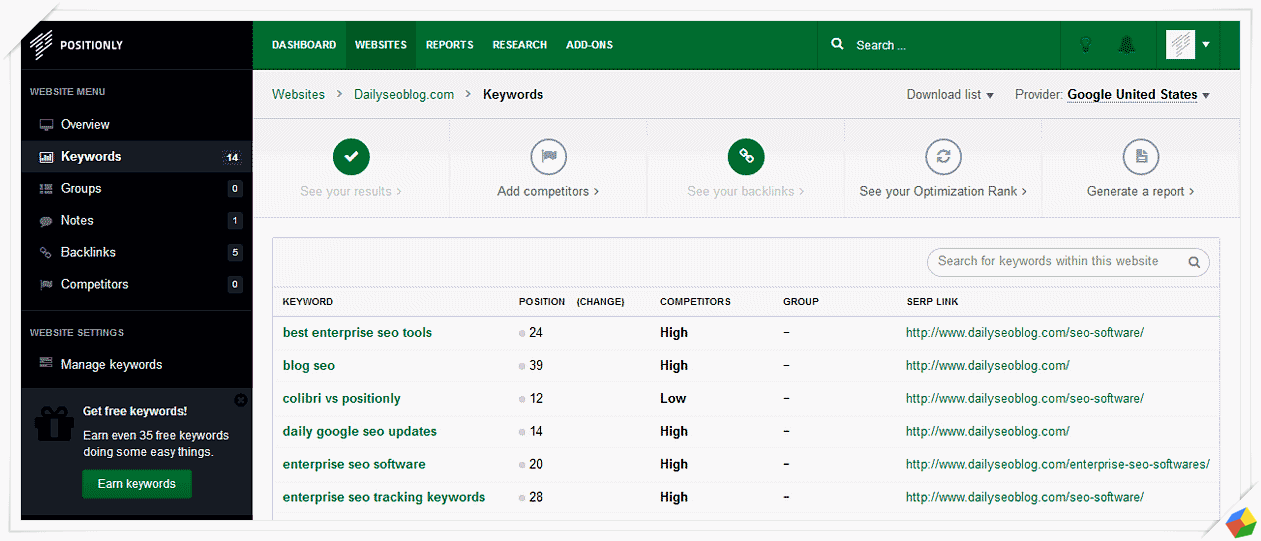This screenshot has width=1261, height=541.
Task: Click the lightbulb icon in top bar
Action: 1084,45
